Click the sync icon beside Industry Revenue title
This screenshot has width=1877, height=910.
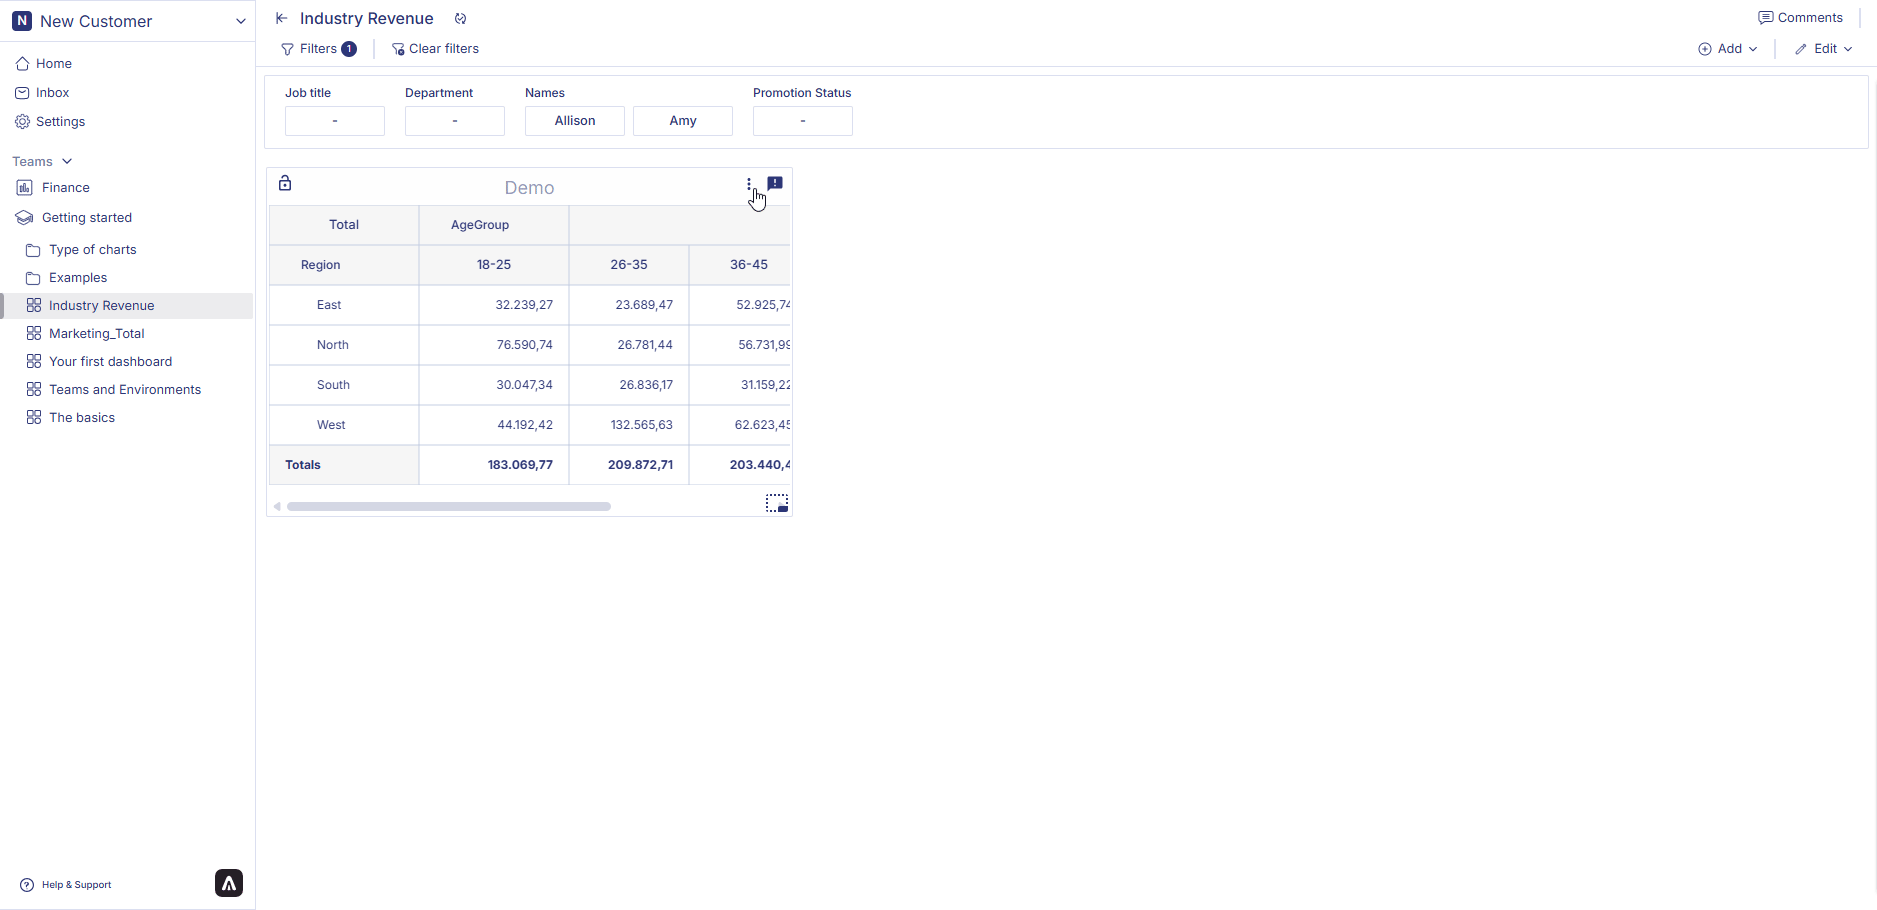click(460, 19)
